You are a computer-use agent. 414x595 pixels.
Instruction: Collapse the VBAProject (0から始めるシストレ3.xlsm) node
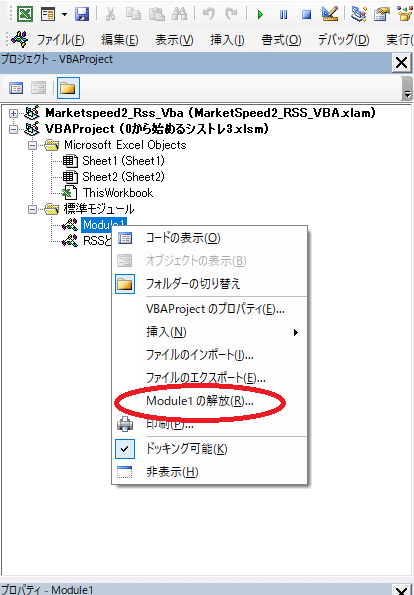(x=14, y=129)
